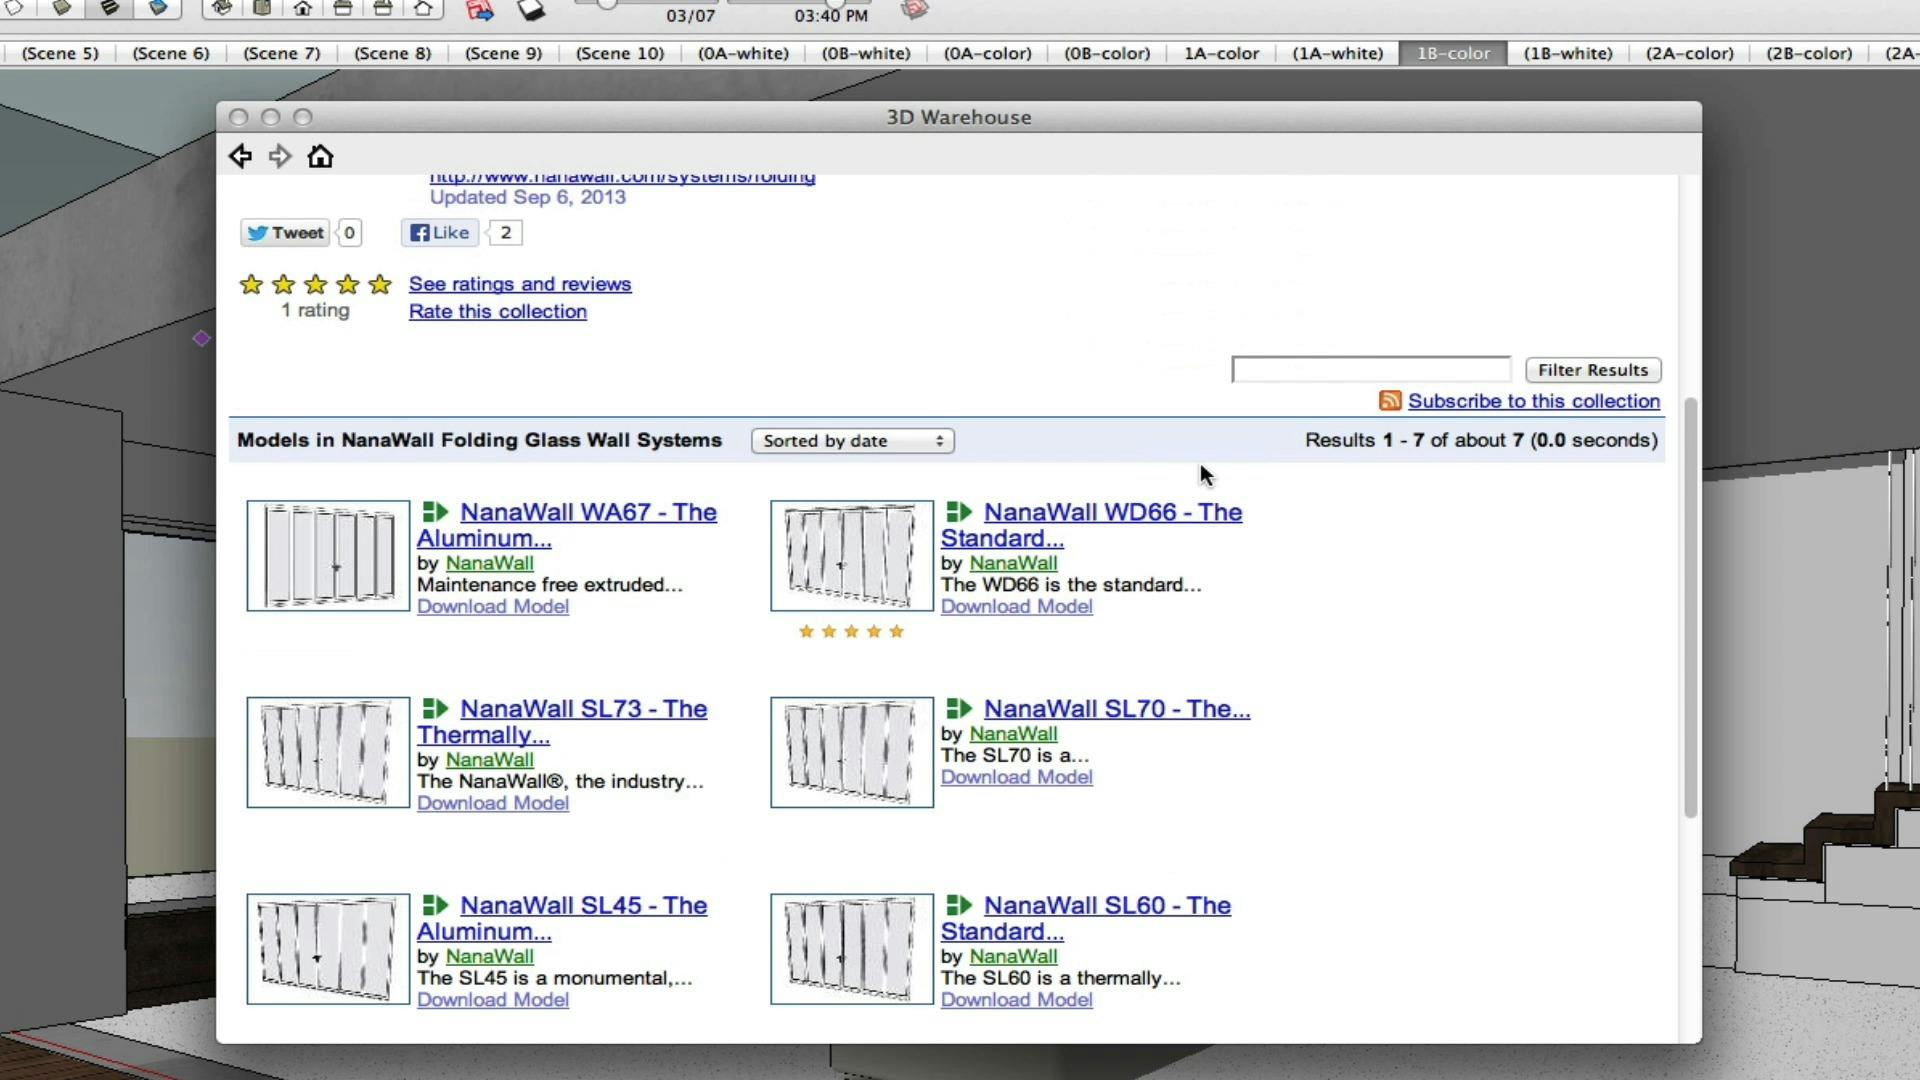Click green download icon beside NanaWall WA67

click(x=435, y=512)
